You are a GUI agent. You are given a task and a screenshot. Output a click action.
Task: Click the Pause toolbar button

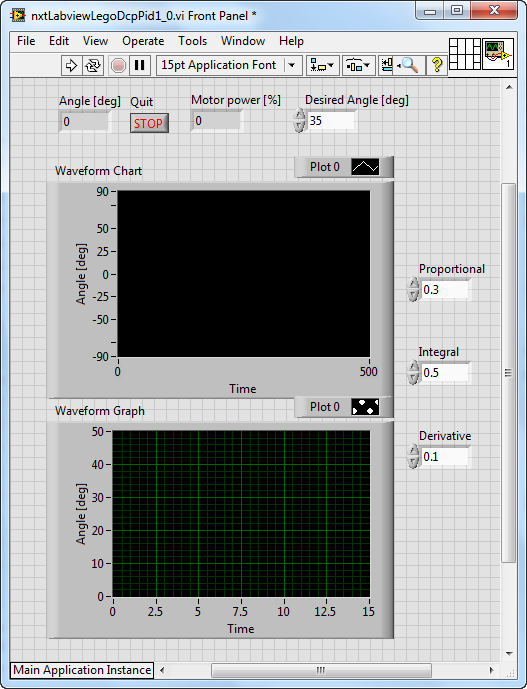click(140, 65)
